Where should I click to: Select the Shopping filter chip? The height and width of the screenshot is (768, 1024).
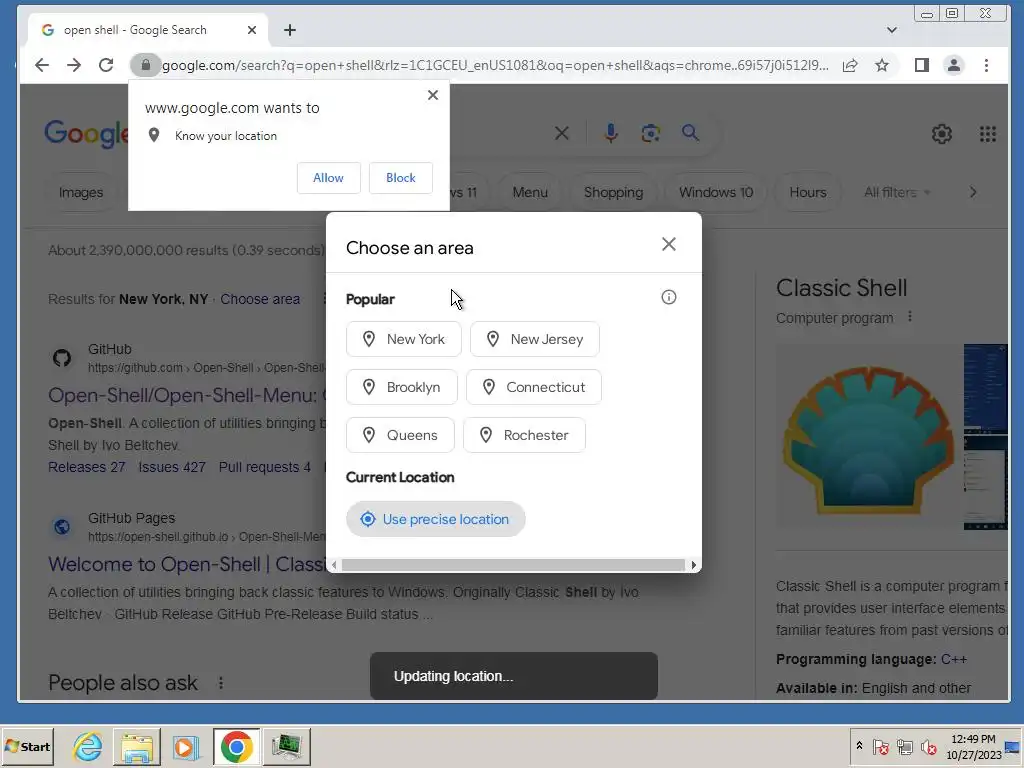pos(613,193)
